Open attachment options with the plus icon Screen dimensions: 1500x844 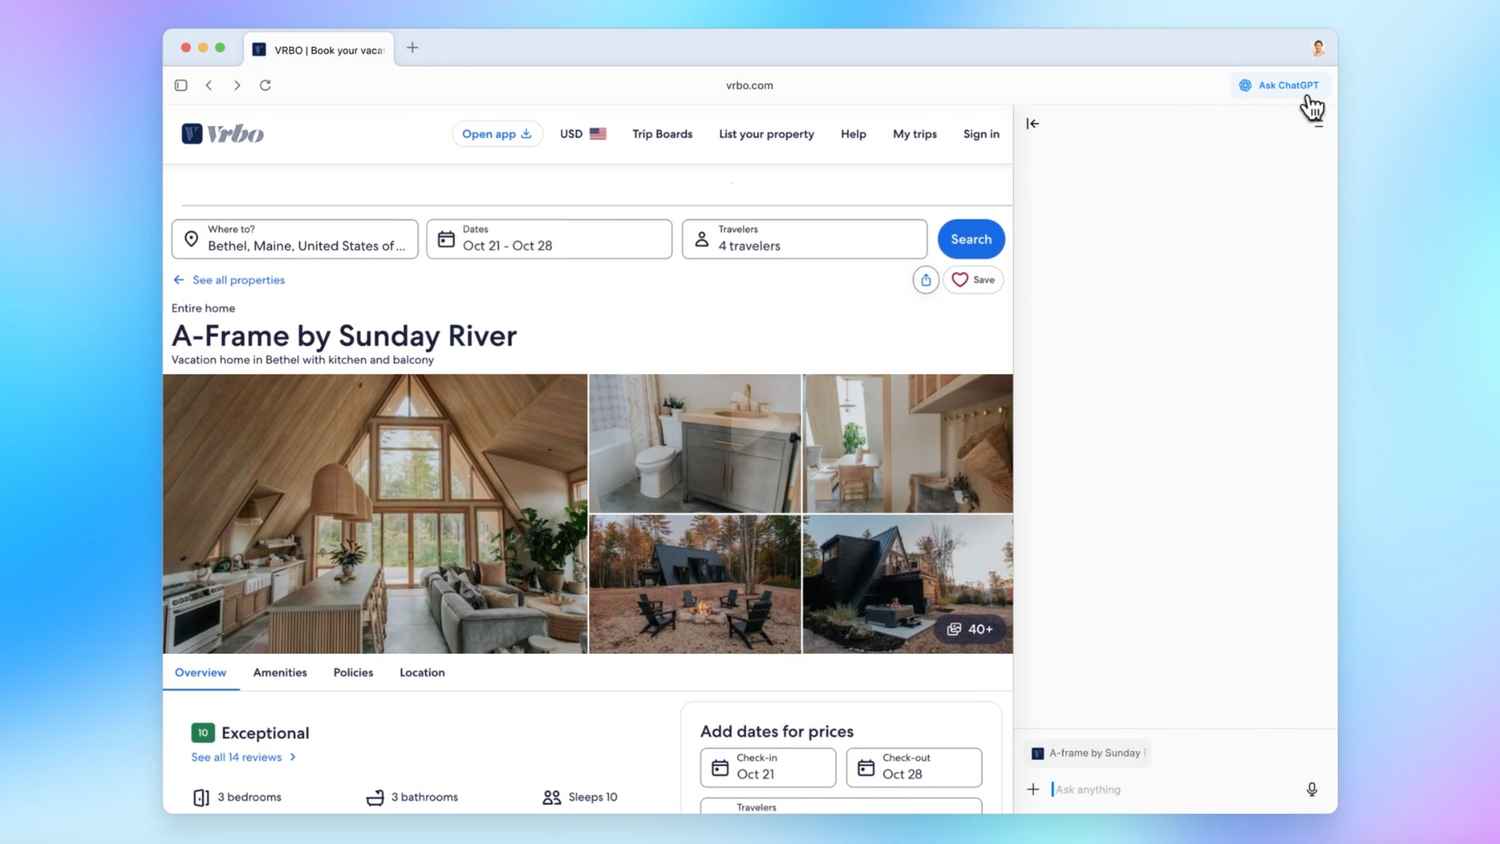pyautogui.click(x=1033, y=789)
